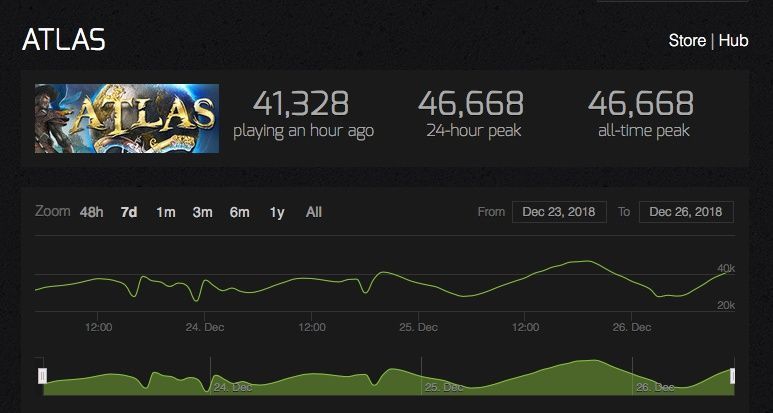The width and height of the screenshot is (773, 413).
Task: Click right range handle on navigator chart
Action: (732, 376)
